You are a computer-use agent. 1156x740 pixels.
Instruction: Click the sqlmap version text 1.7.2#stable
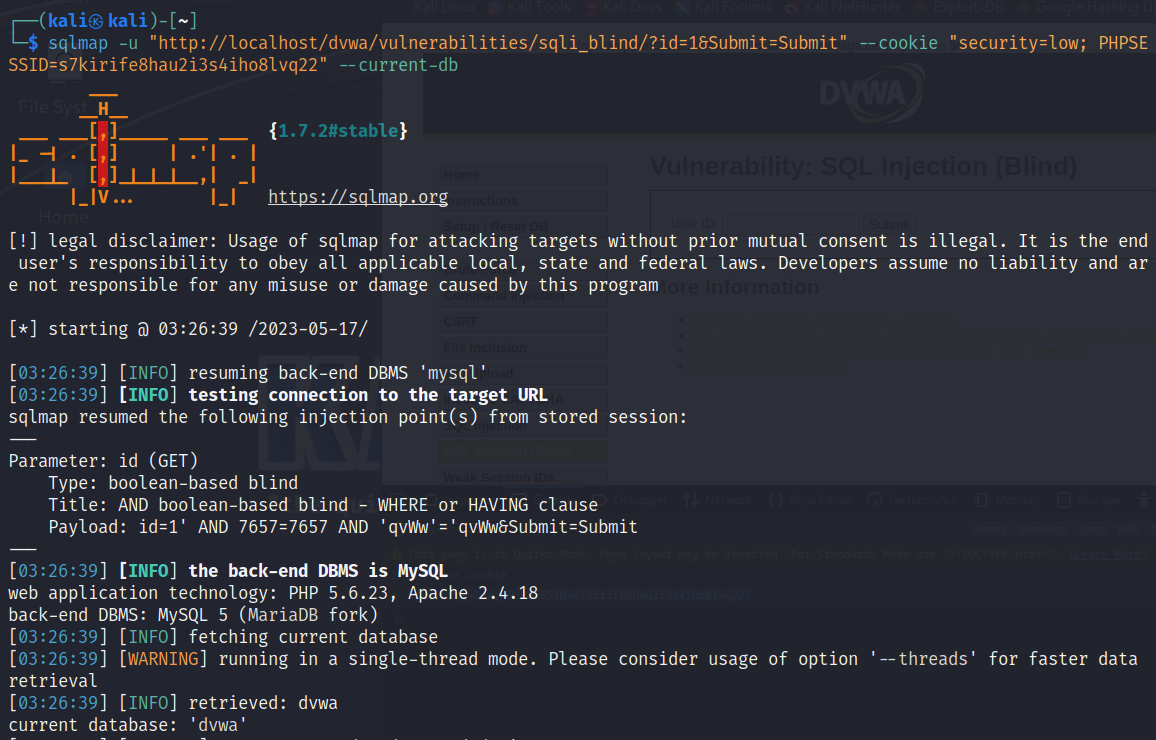[x=338, y=130]
